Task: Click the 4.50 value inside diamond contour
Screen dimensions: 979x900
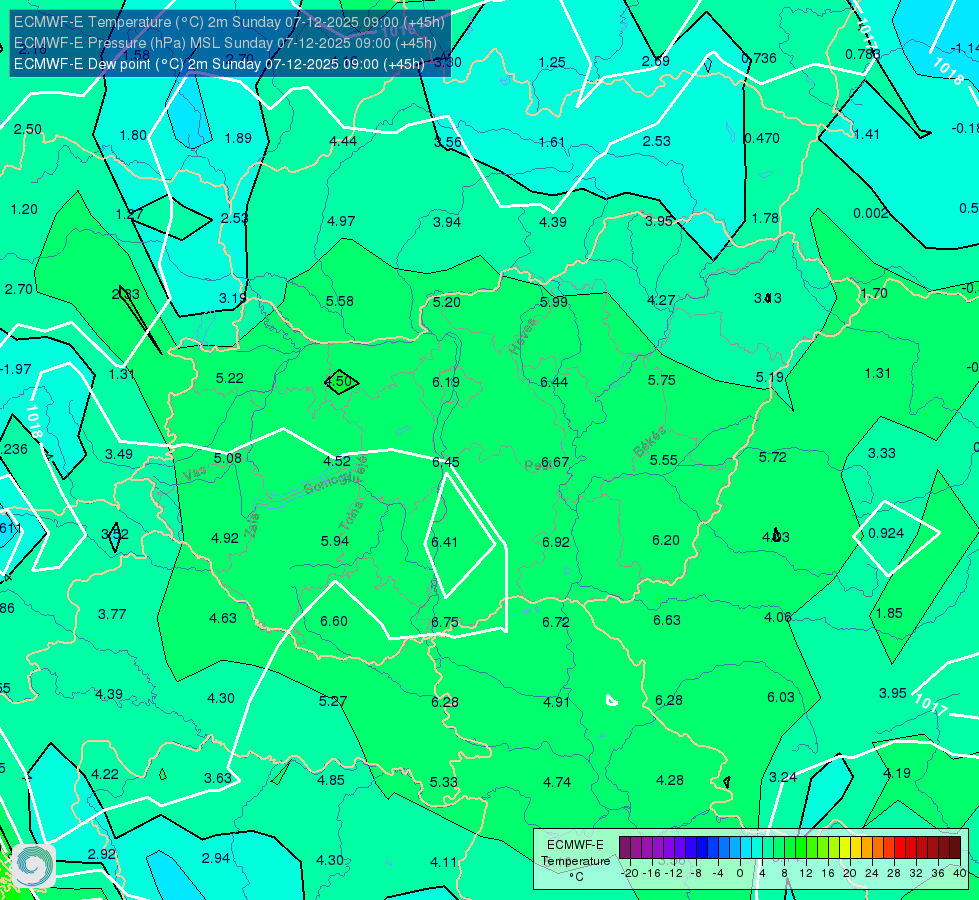Action: (340, 381)
